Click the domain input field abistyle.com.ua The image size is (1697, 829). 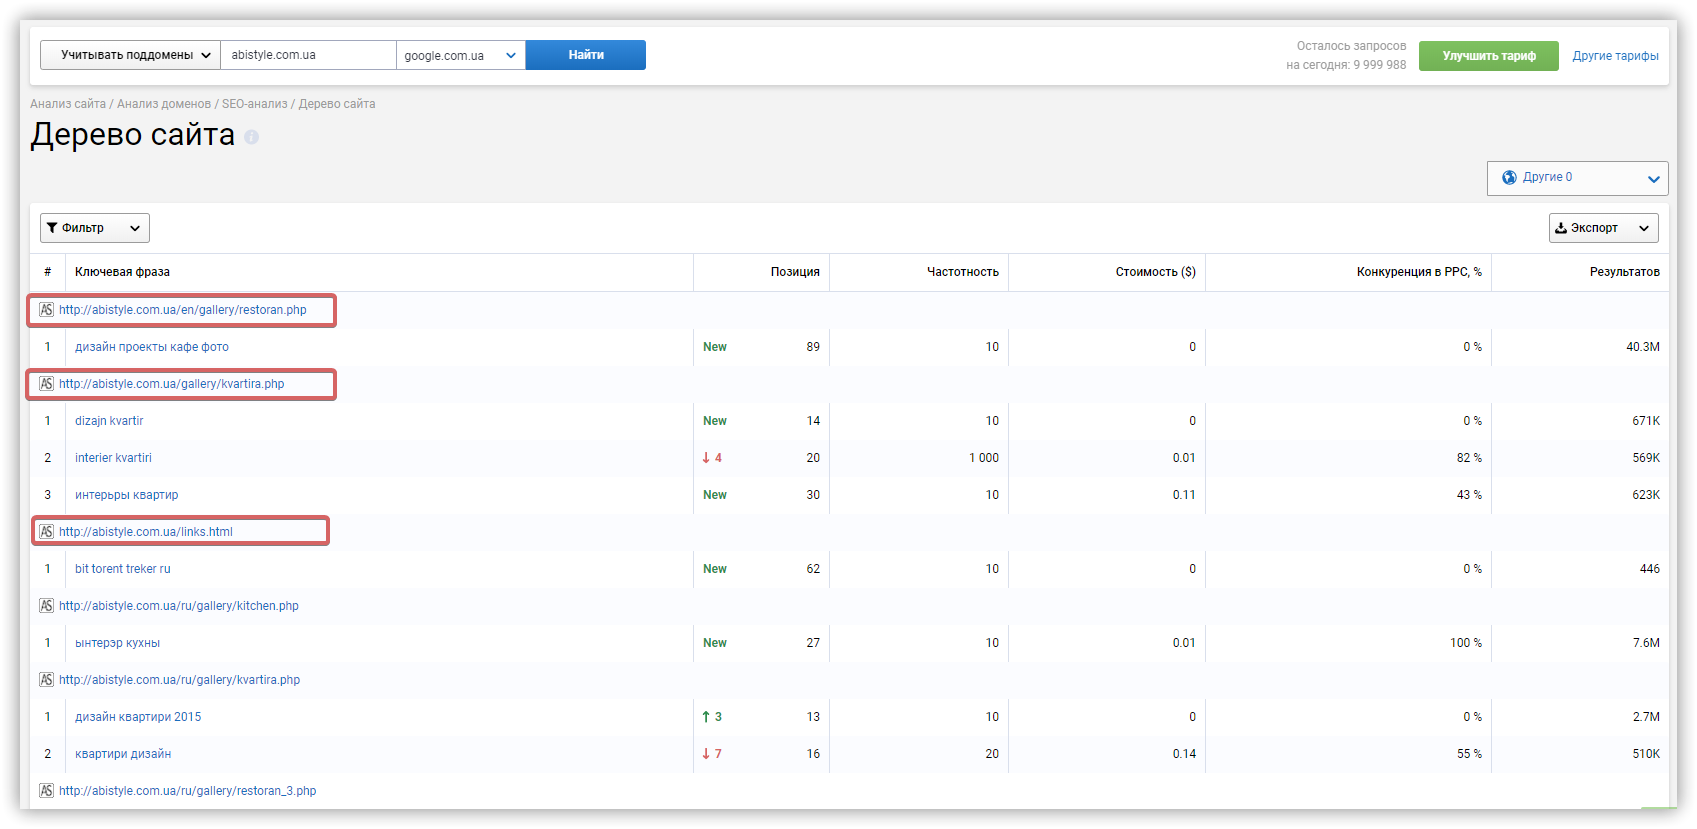pos(309,55)
